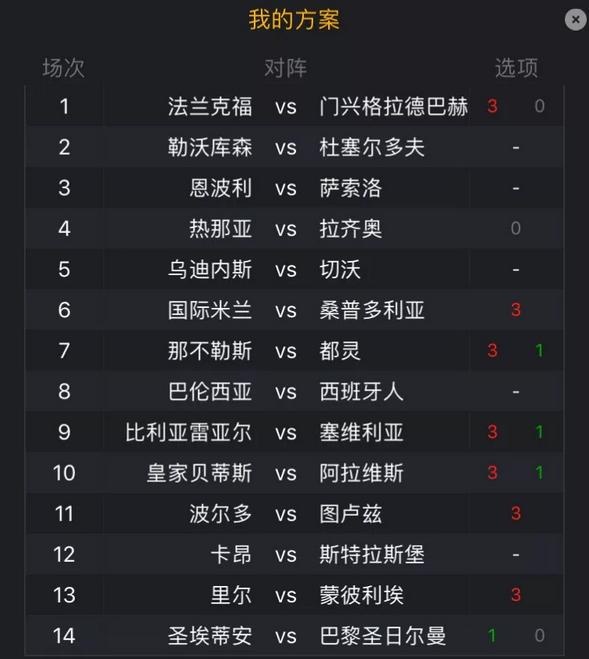Select the green 1 for 皇家贝蒂斯 match
This screenshot has height=659, width=589.
(x=539, y=473)
